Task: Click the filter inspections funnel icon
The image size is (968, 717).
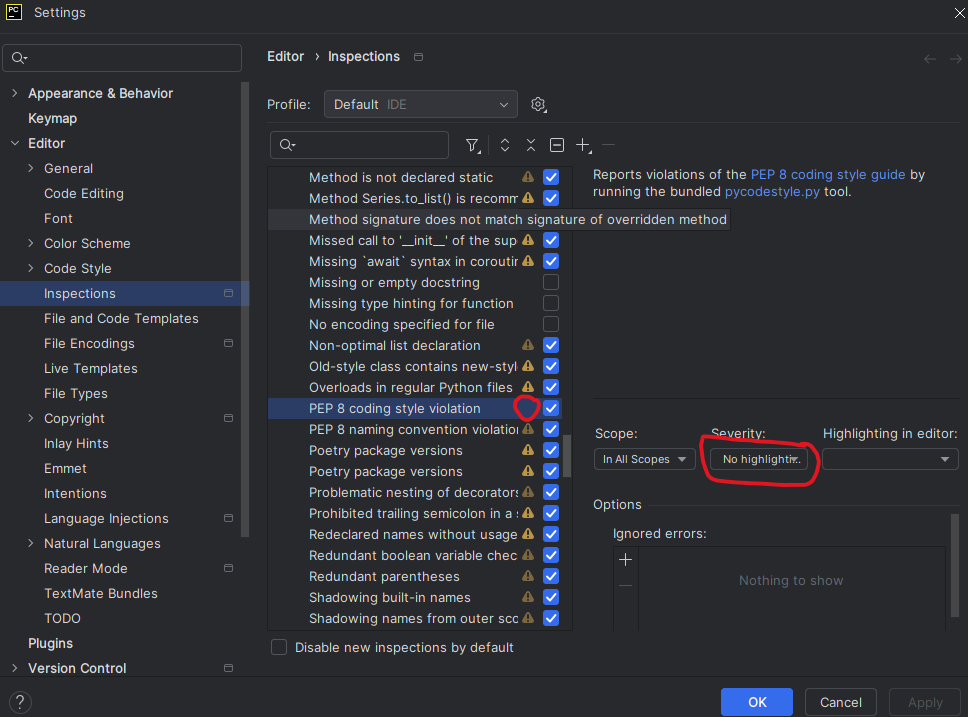Action: (x=472, y=145)
